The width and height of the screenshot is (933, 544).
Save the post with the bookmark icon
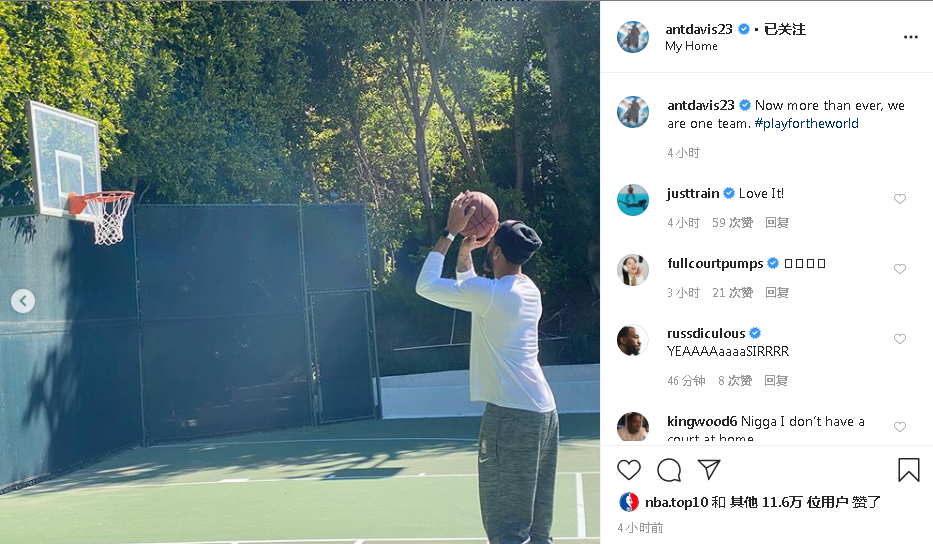pos(909,470)
